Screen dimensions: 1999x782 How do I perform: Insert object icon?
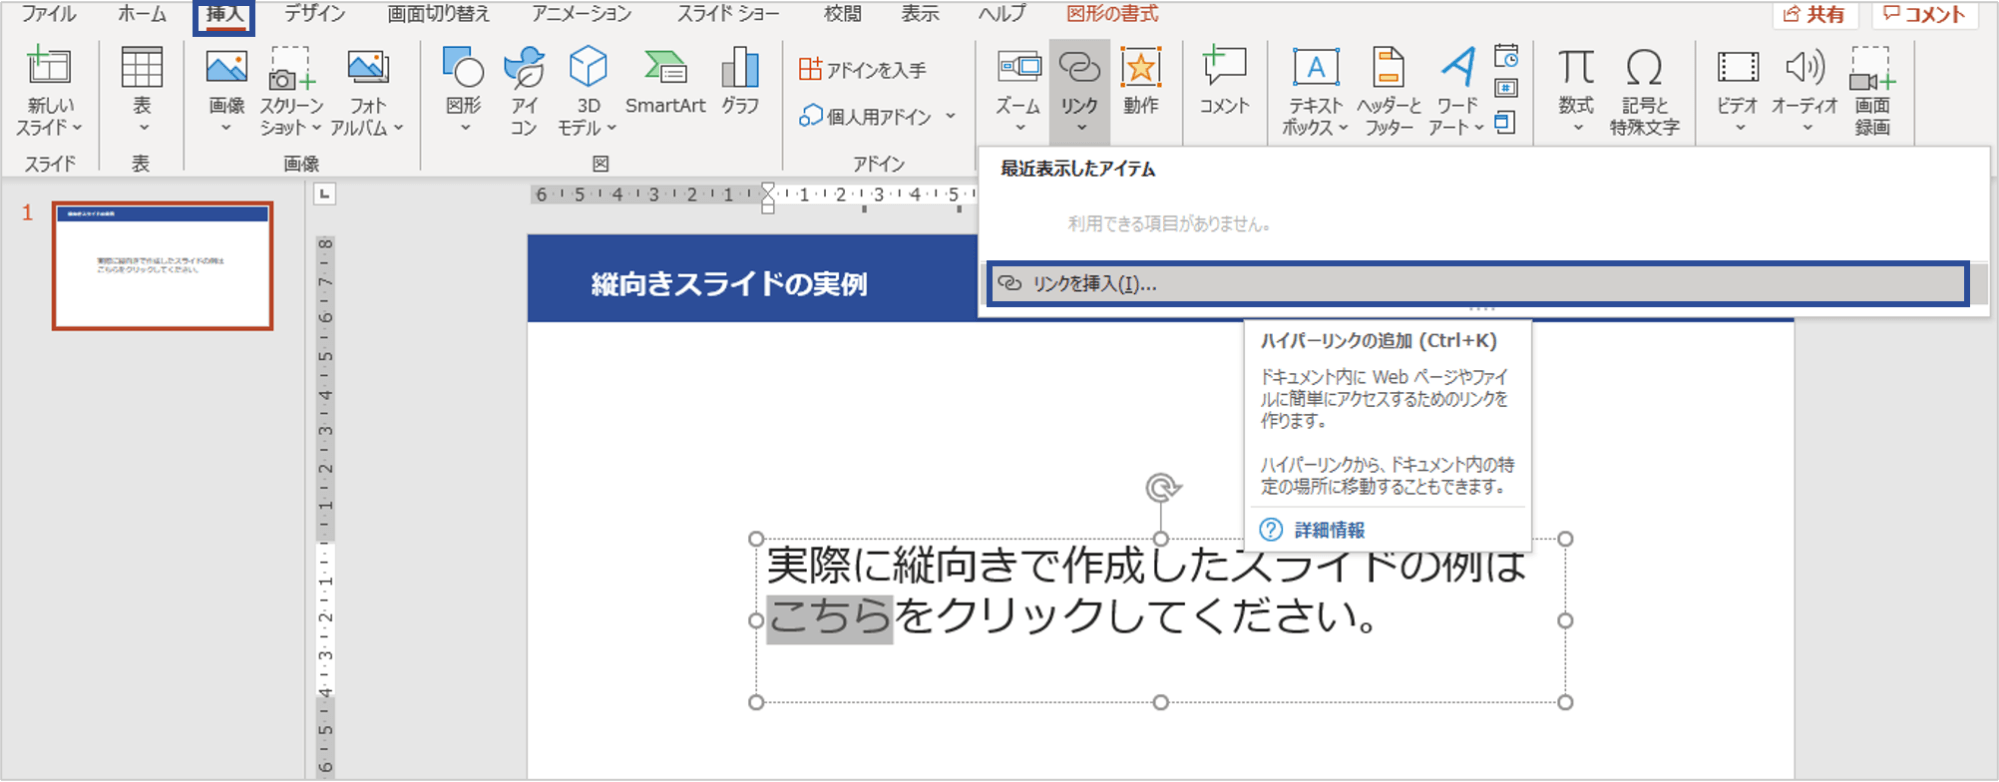click(1506, 123)
